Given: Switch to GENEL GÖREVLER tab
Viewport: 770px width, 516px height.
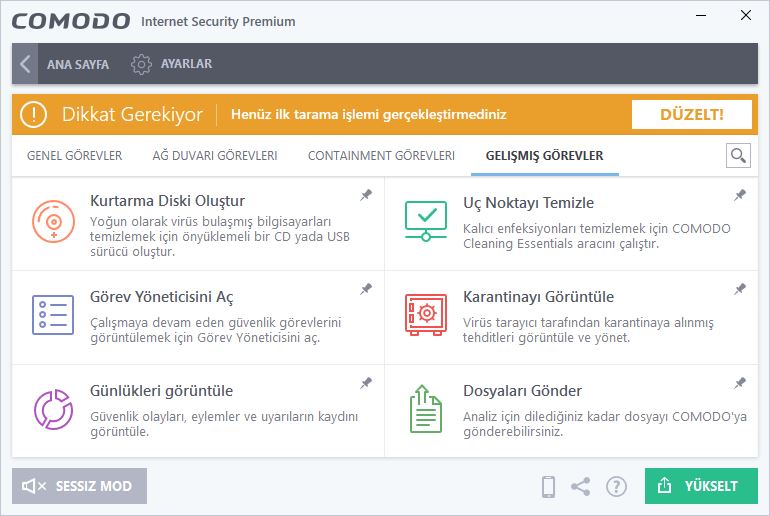Looking at the screenshot, I should click(x=74, y=156).
